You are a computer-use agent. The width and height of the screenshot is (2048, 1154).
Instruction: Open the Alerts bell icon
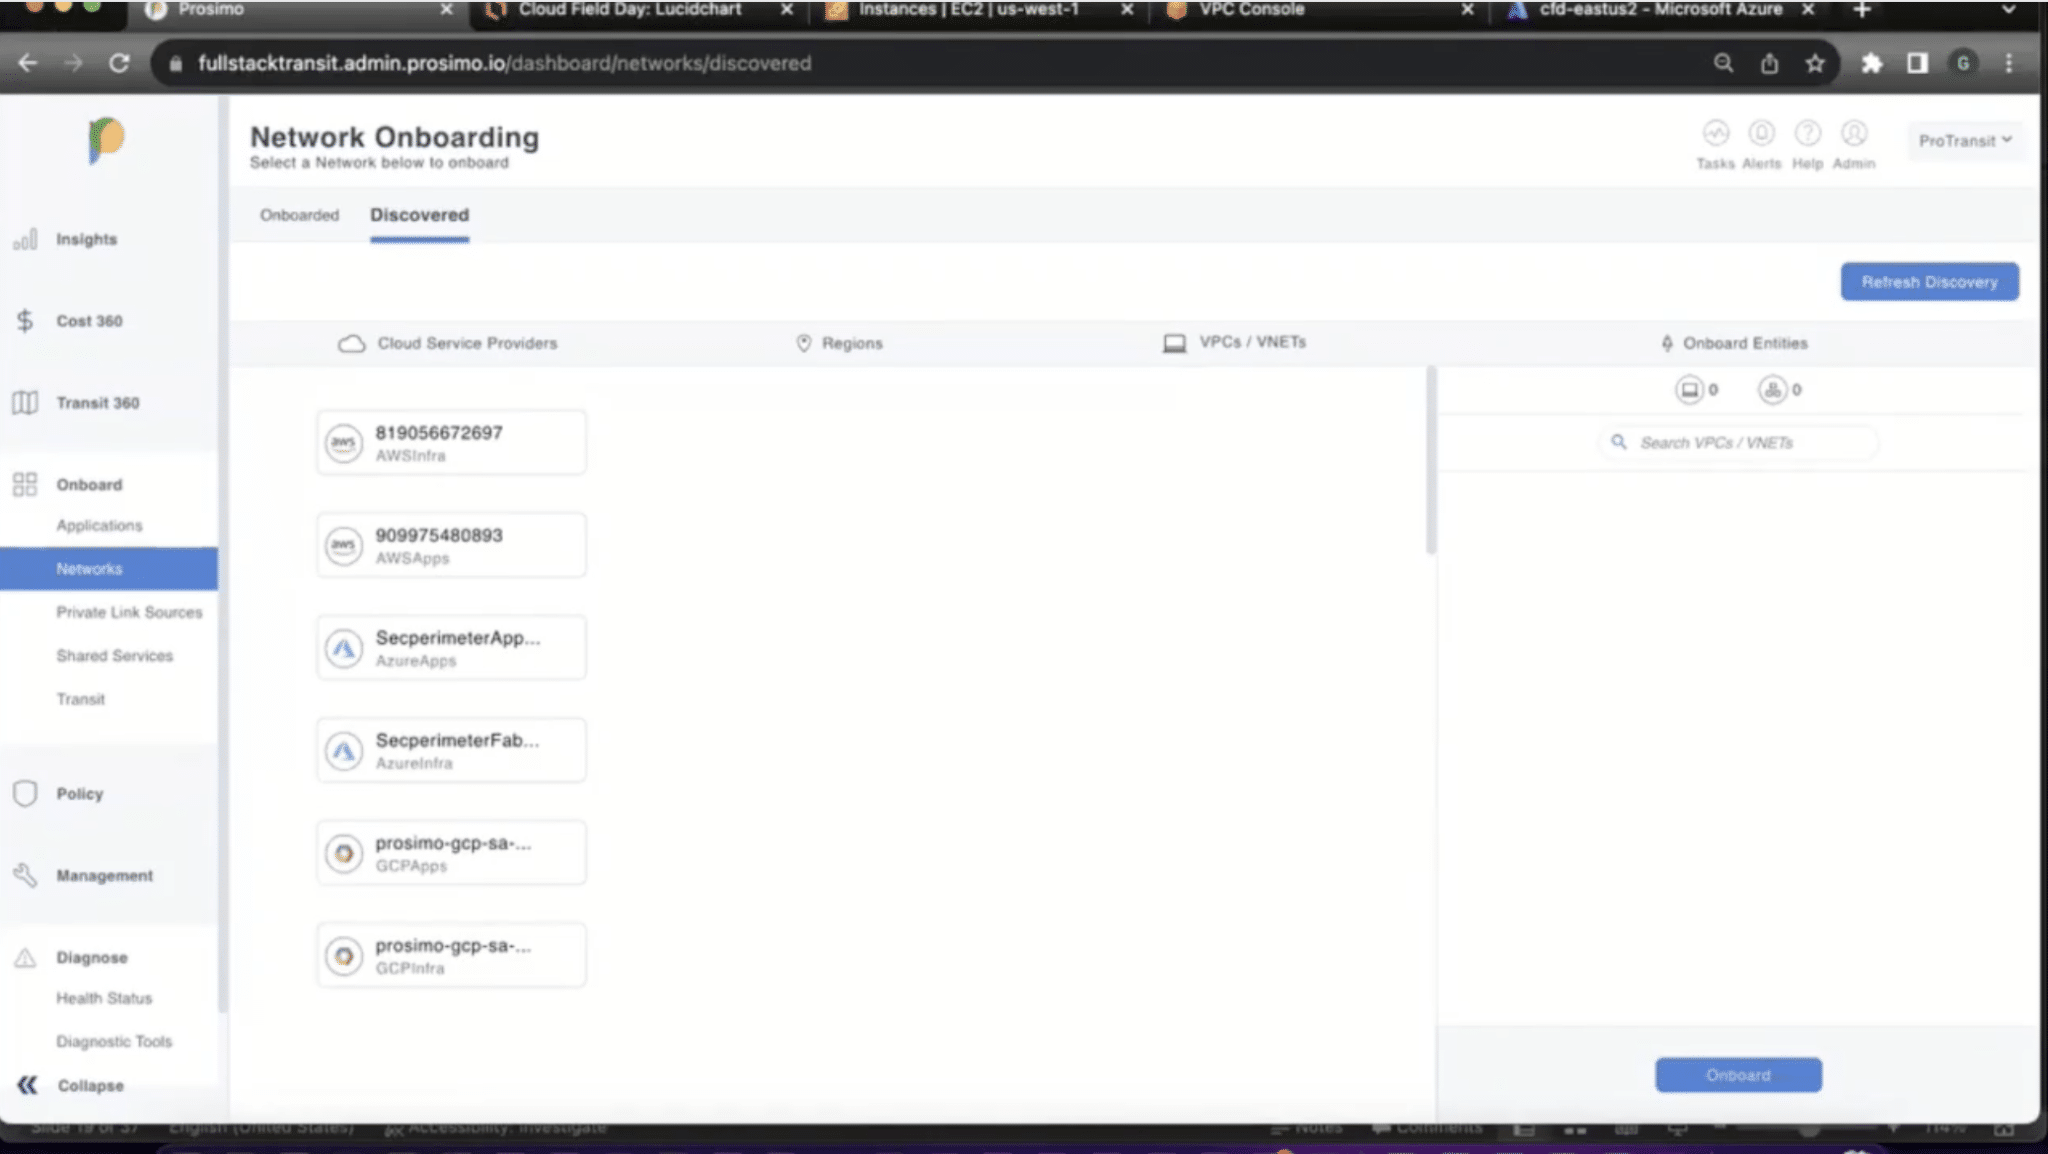pos(1761,134)
